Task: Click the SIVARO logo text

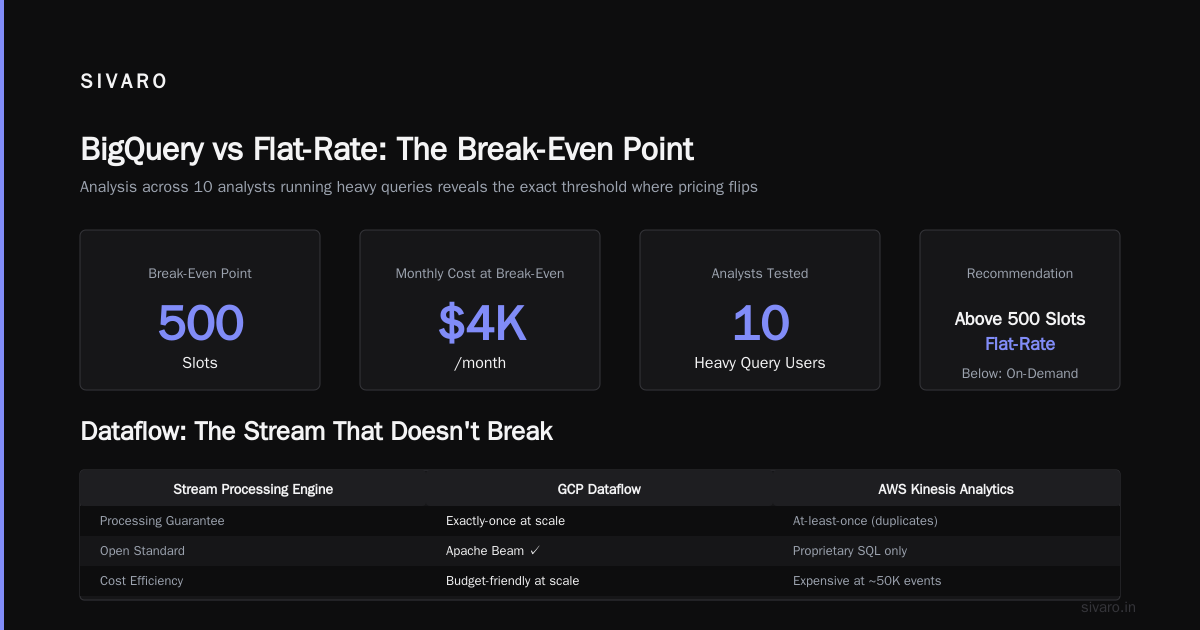Action: click(x=124, y=82)
